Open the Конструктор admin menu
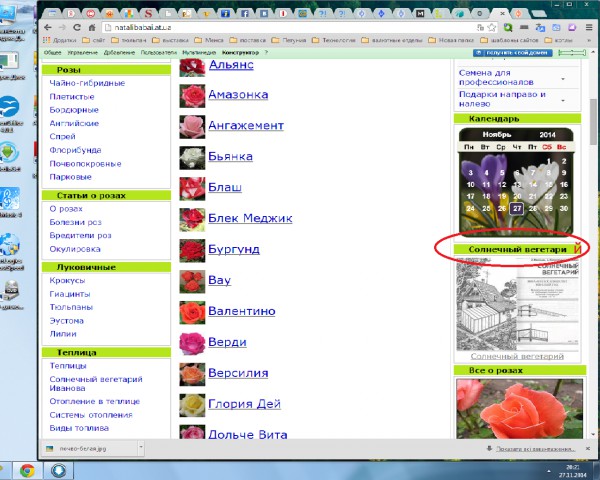The image size is (600, 480). tap(240, 52)
